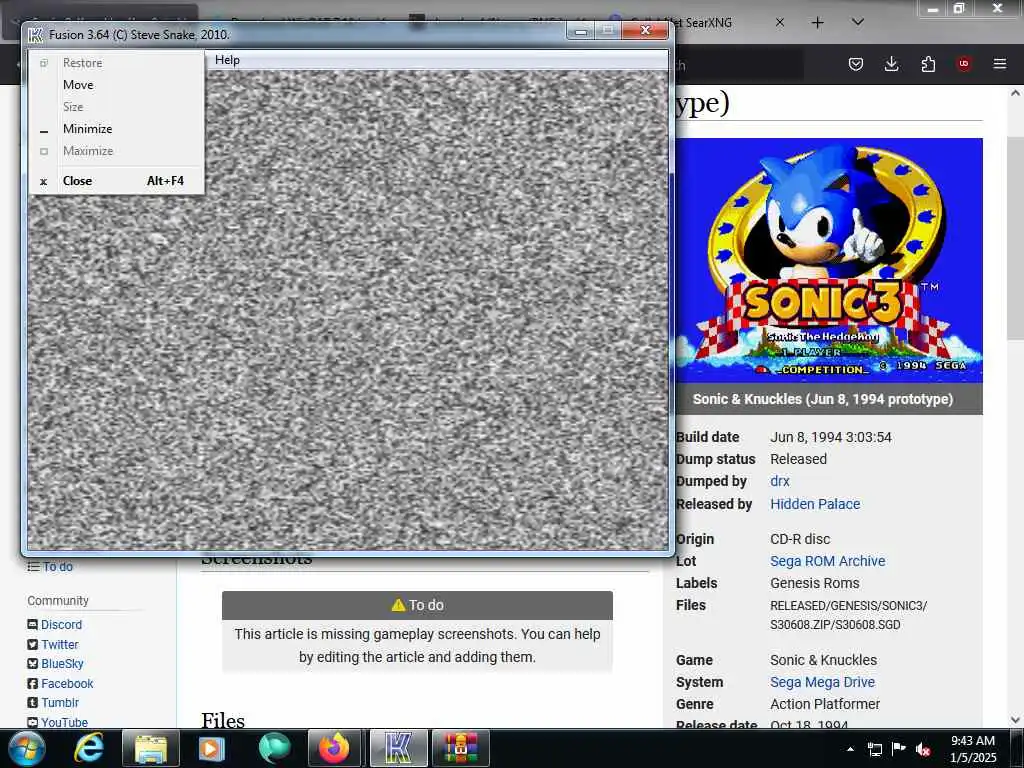The width and height of the screenshot is (1024, 768).
Task: Click the 'Action Platformer' genre value
Action: click(x=825, y=704)
